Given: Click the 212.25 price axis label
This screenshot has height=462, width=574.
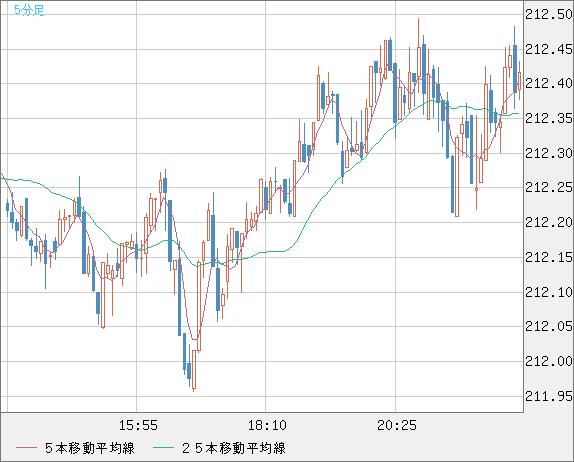Looking at the screenshot, I should pyautogui.click(x=549, y=187).
